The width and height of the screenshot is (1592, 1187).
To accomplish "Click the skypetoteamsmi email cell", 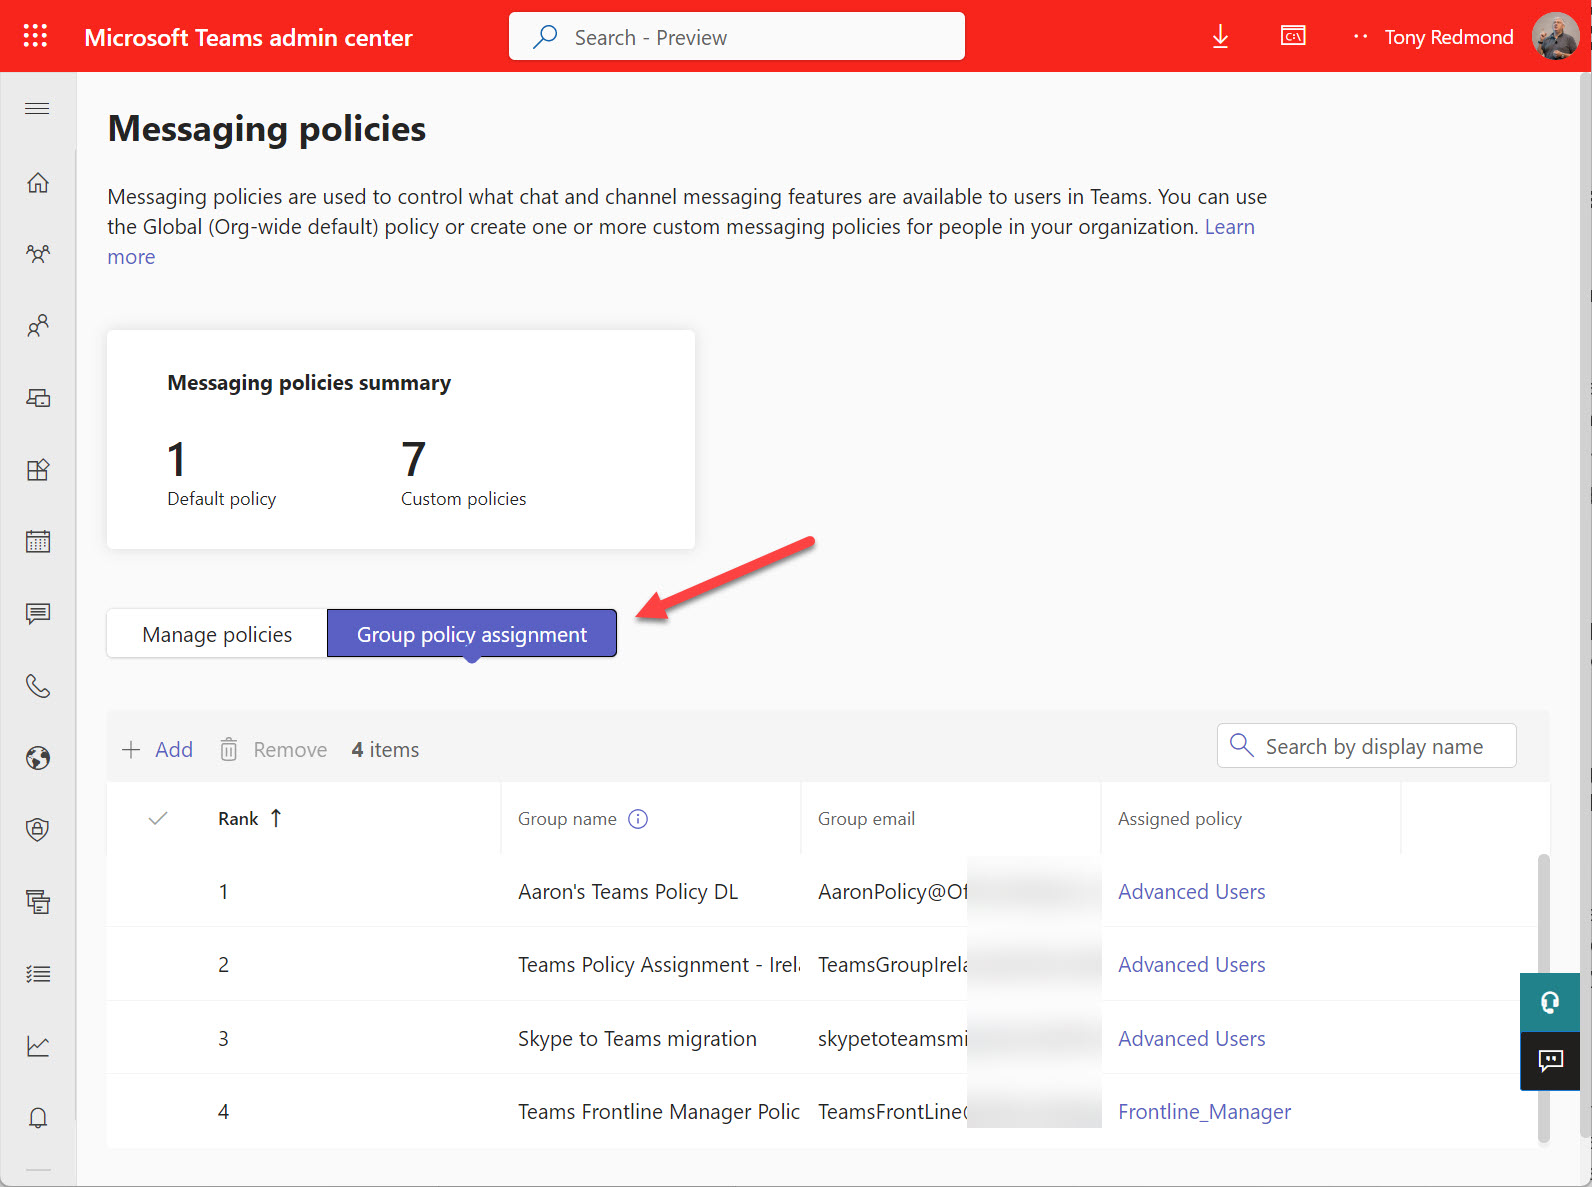I will pyautogui.click(x=892, y=1038).
